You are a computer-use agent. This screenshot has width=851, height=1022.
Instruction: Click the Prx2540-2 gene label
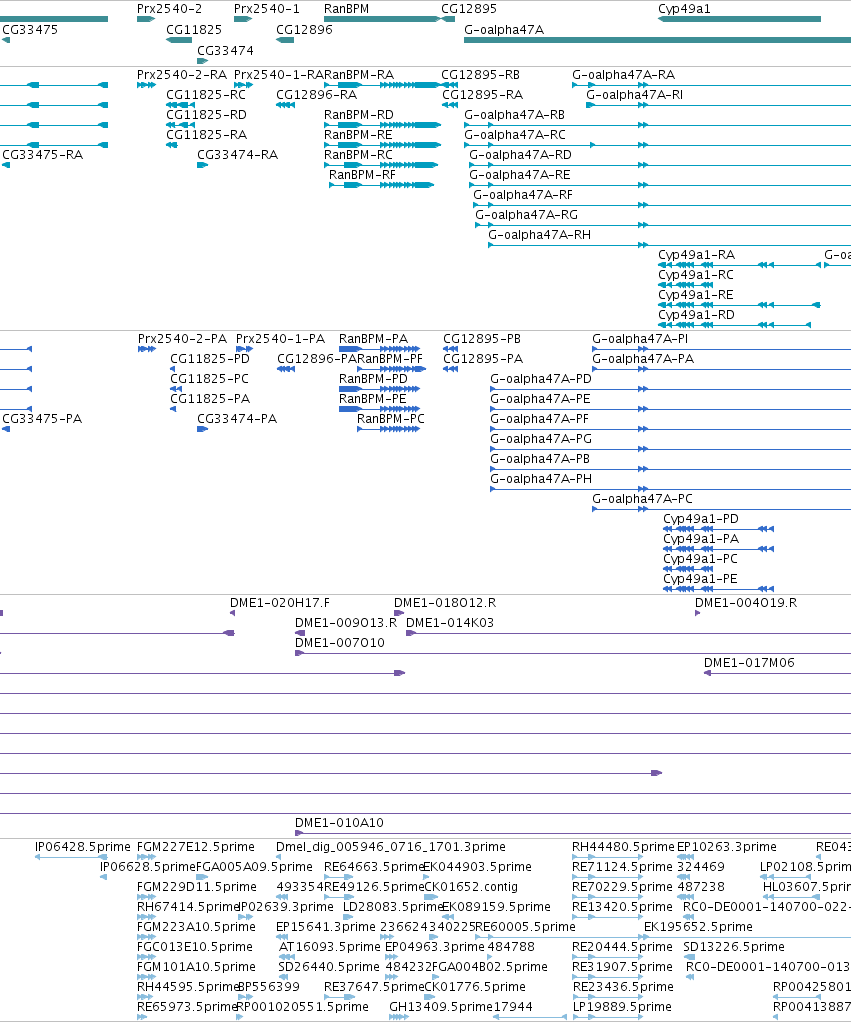pyautogui.click(x=169, y=9)
